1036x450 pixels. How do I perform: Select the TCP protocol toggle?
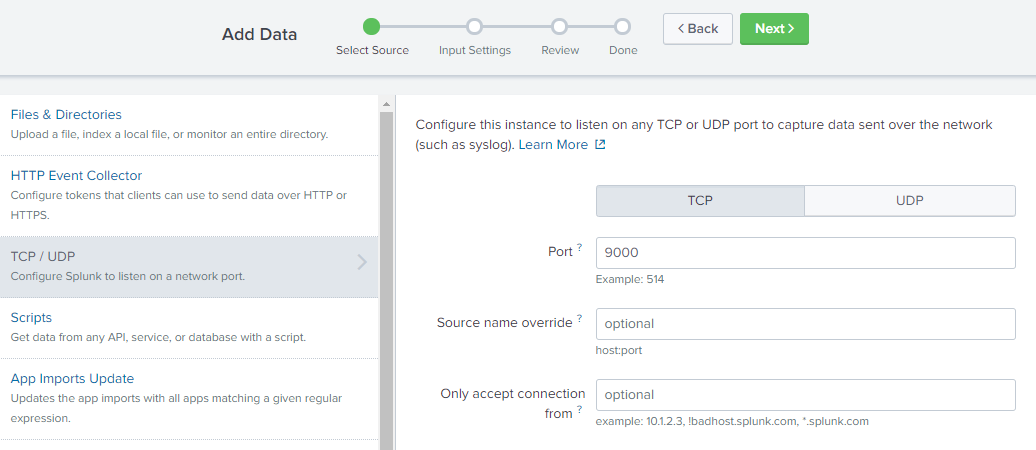point(700,200)
